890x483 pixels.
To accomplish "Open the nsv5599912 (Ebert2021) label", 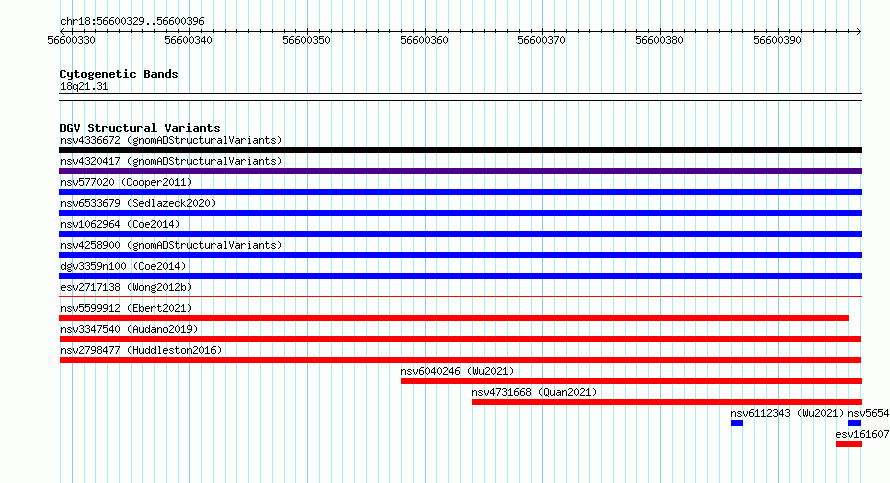I will coord(126,308).
